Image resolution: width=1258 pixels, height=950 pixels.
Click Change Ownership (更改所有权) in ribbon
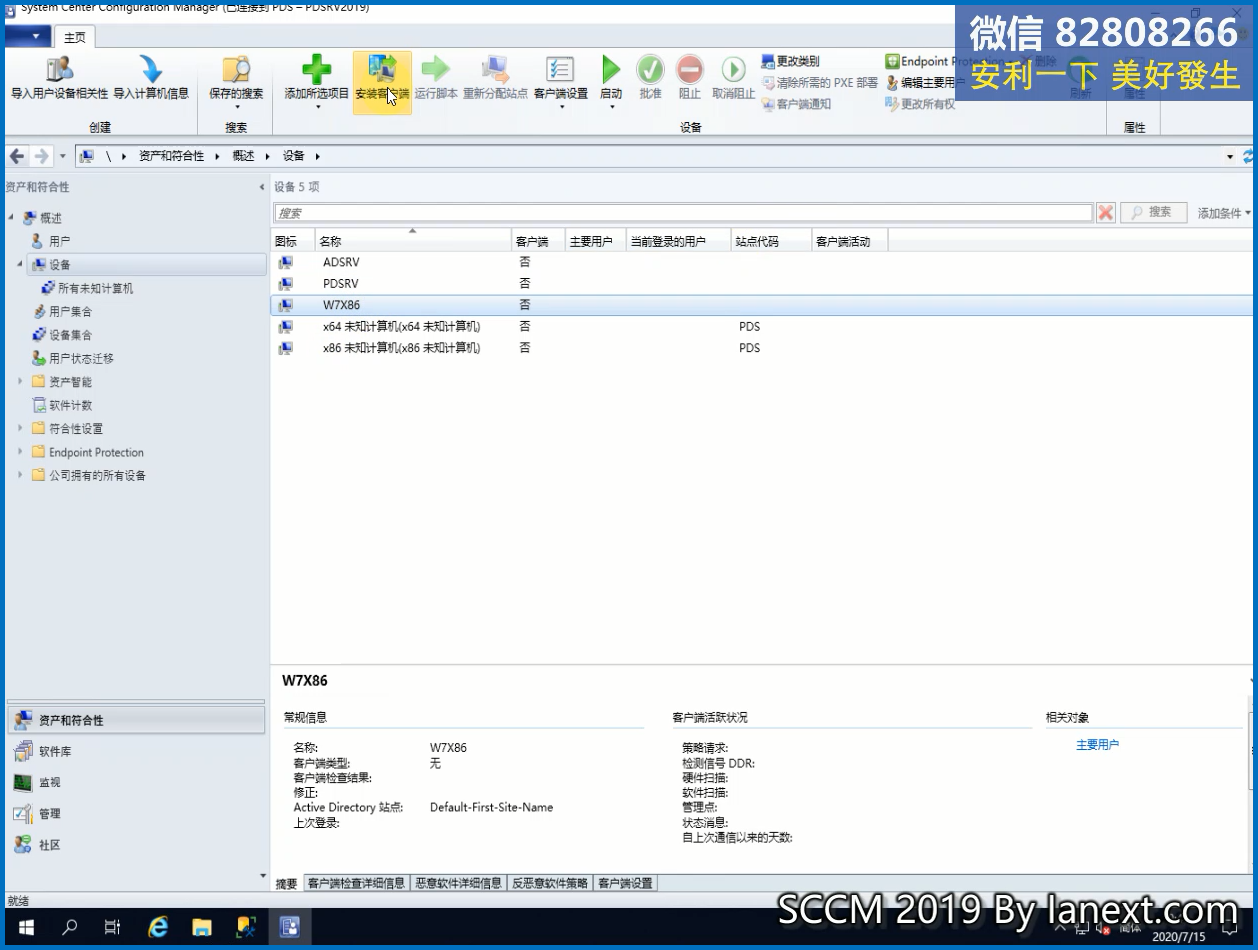coord(921,104)
